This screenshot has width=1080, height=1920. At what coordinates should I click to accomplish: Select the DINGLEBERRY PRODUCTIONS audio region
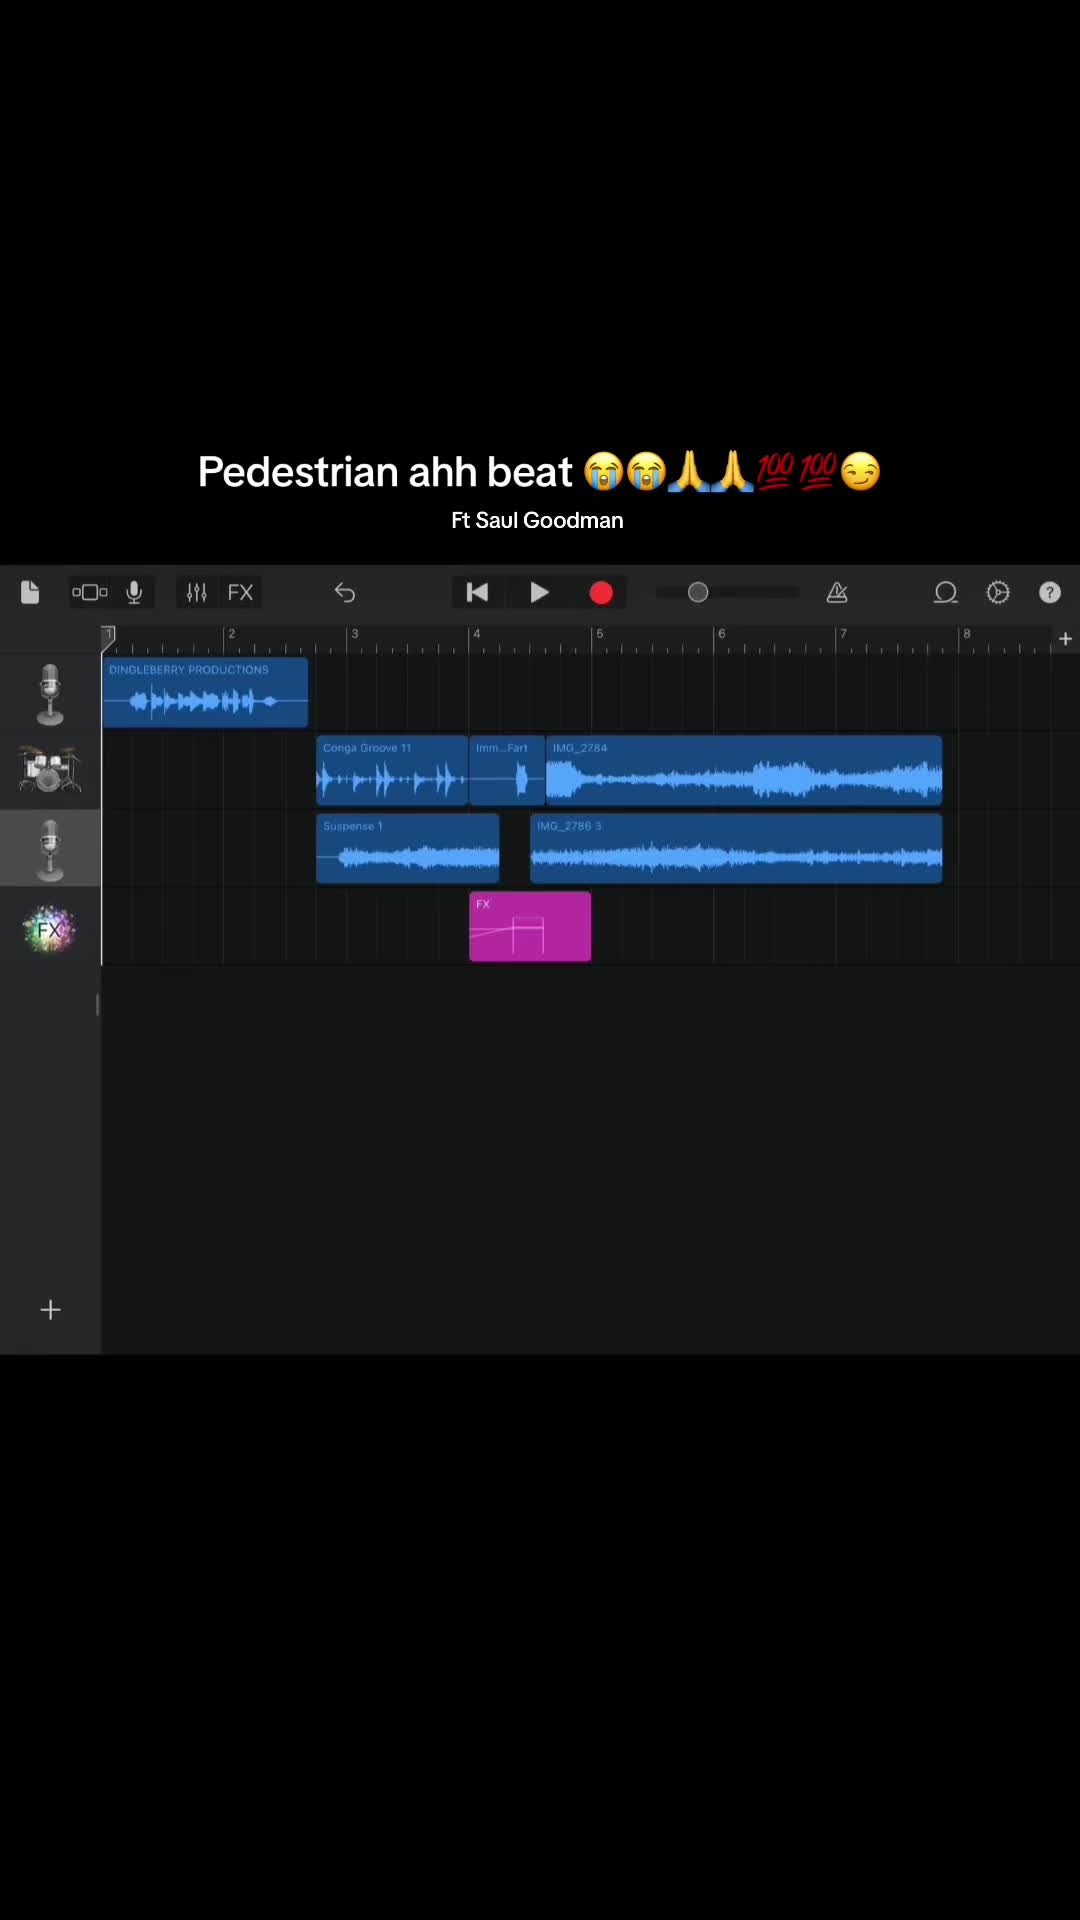(x=205, y=692)
